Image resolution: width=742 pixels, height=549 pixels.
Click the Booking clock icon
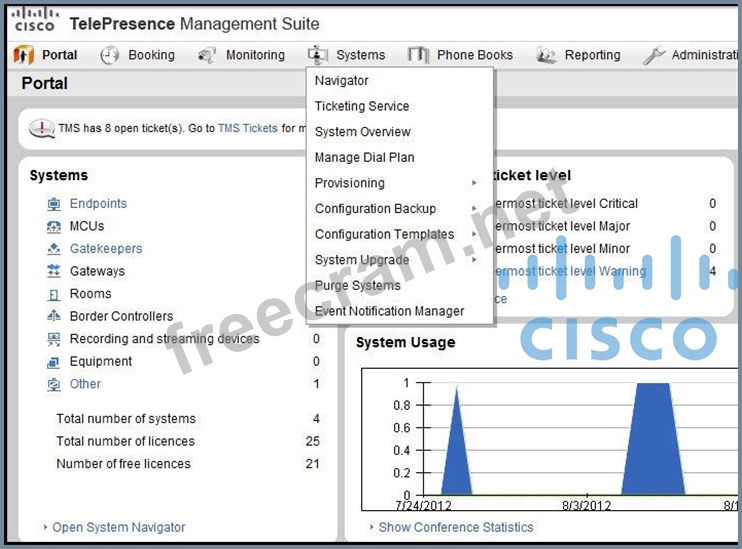tap(110, 56)
